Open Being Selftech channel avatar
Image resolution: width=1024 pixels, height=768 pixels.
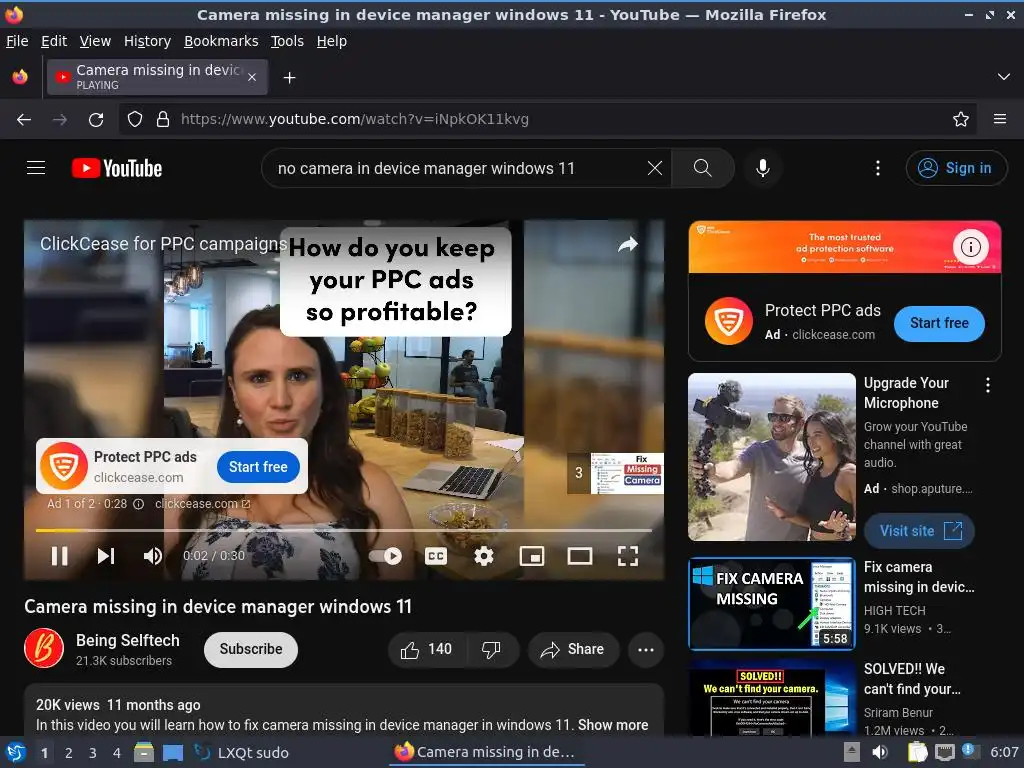point(44,648)
